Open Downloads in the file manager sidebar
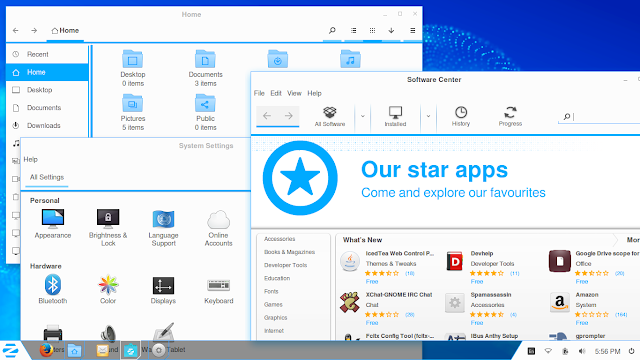Screen dimensions: 640x360 click(47, 126)
